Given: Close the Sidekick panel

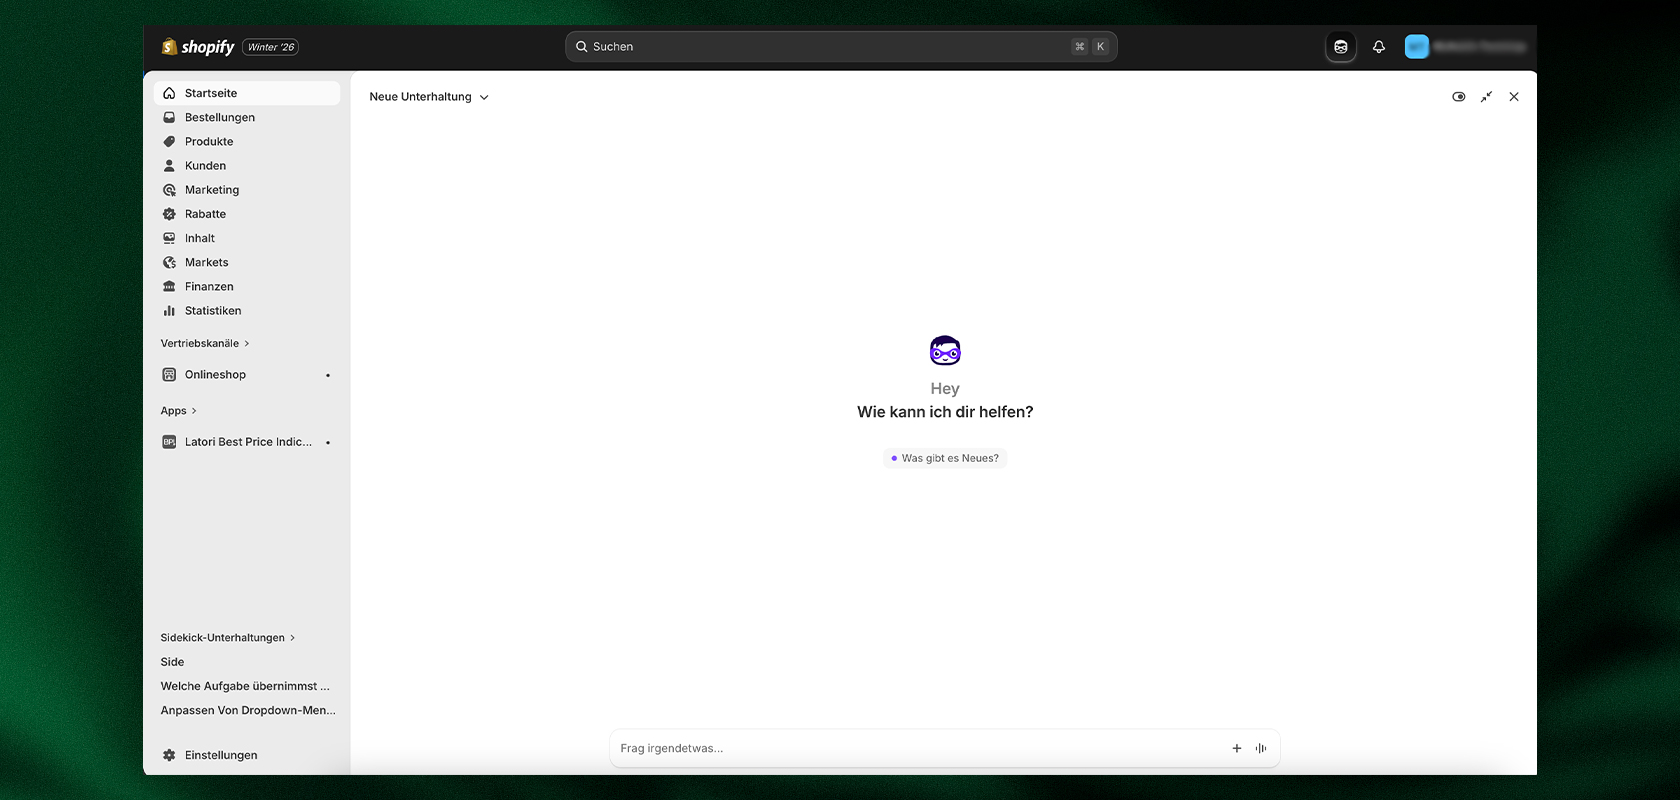Looking at the screenshot, I should pos(1514,97).
